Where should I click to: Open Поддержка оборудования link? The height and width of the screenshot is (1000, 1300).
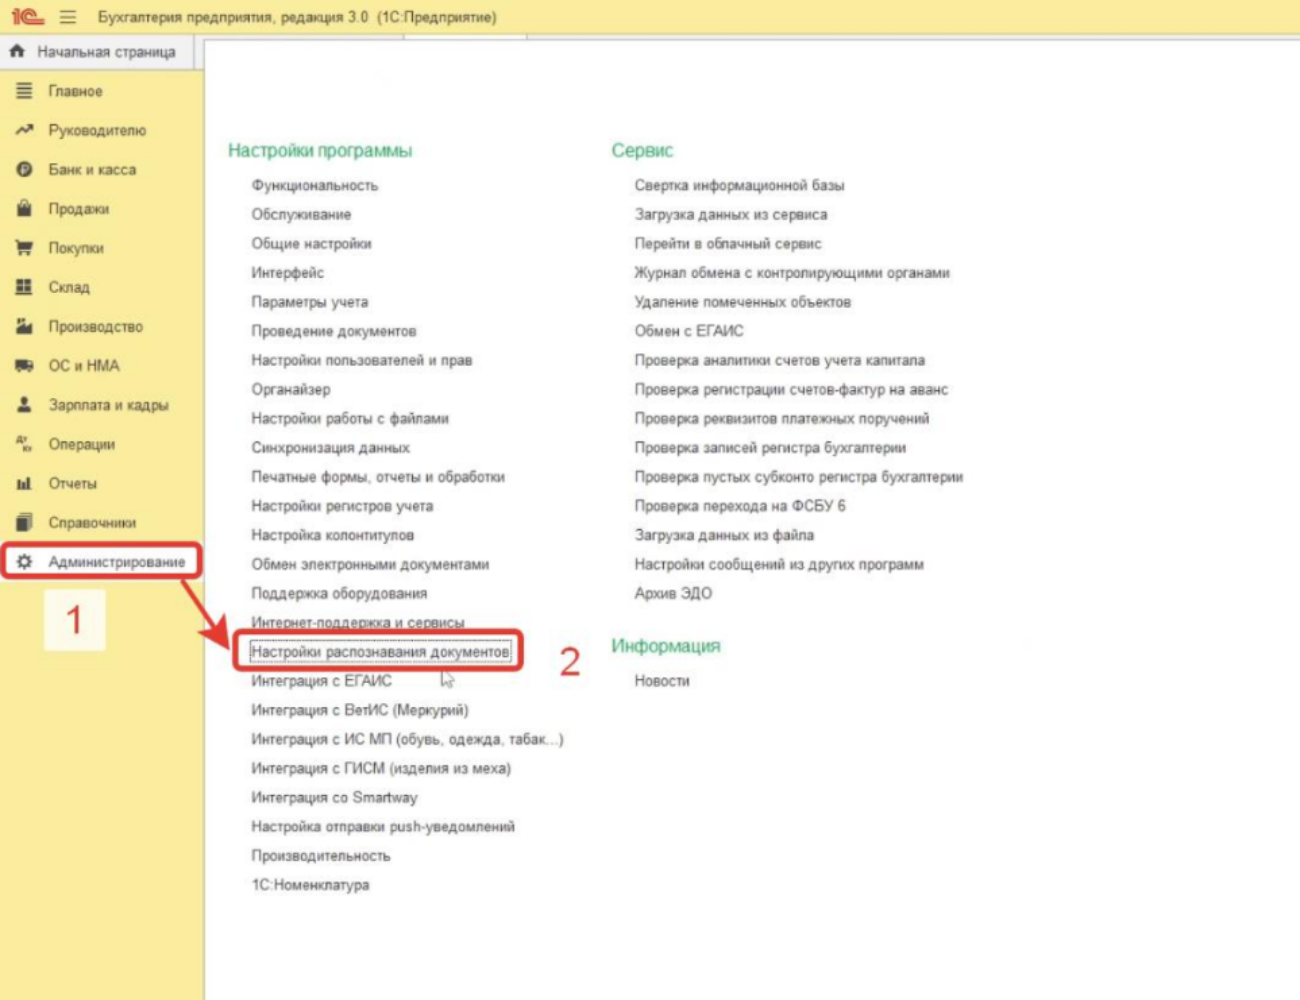coord(339,593)
